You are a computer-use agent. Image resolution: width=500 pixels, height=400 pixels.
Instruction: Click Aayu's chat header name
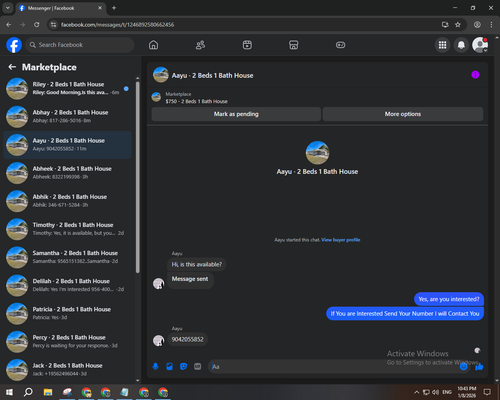click(212, 76)
